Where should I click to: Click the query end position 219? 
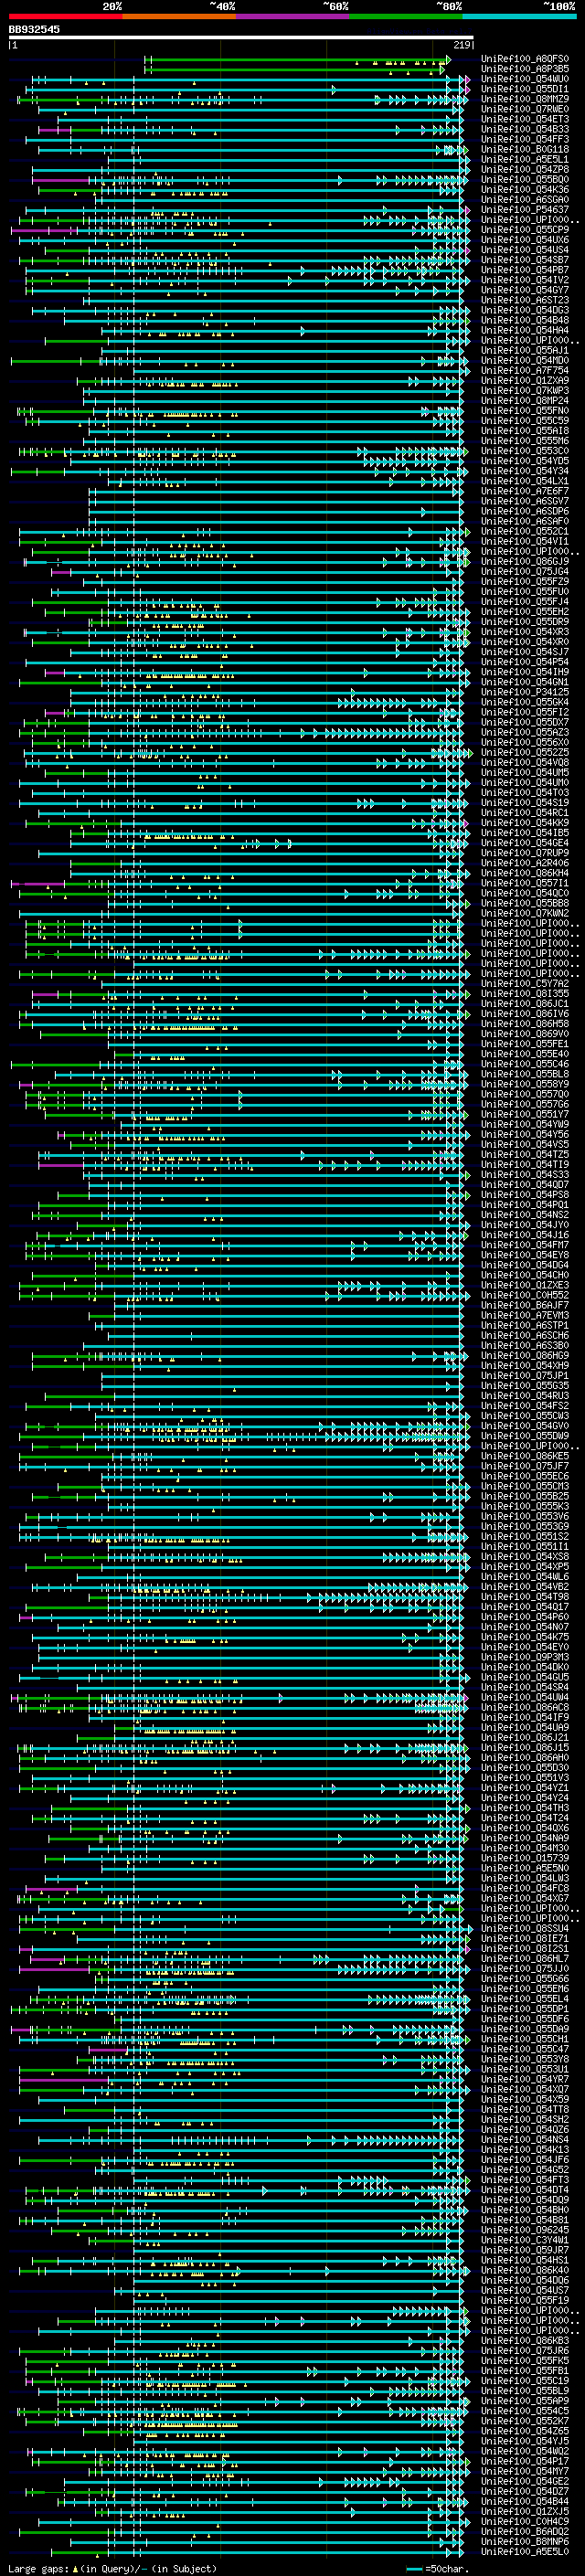click(x=462, y=45)
